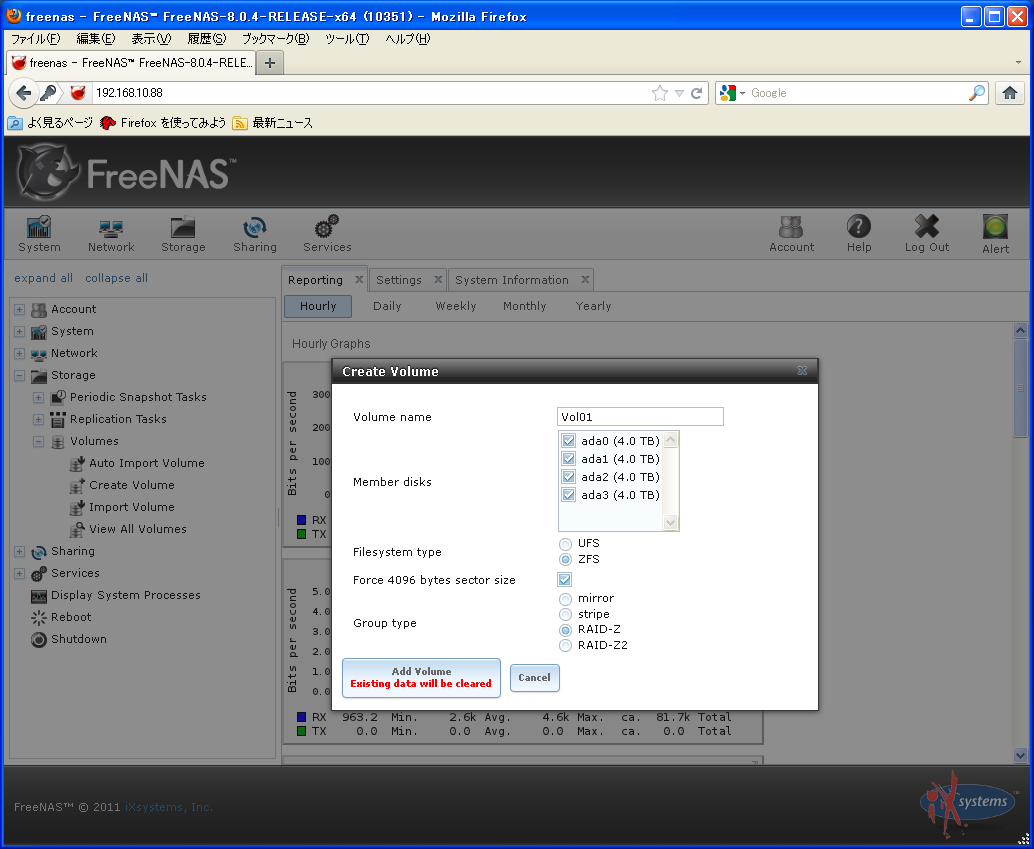The height and width of the screenshot is (849, 1034).
Task: Click the Periodic Snapshot Tasks icon
Action: (58, 397)
